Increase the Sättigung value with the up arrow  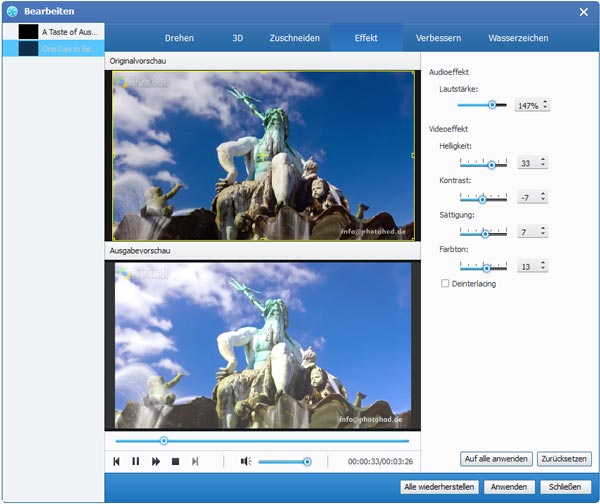[543, 228]
